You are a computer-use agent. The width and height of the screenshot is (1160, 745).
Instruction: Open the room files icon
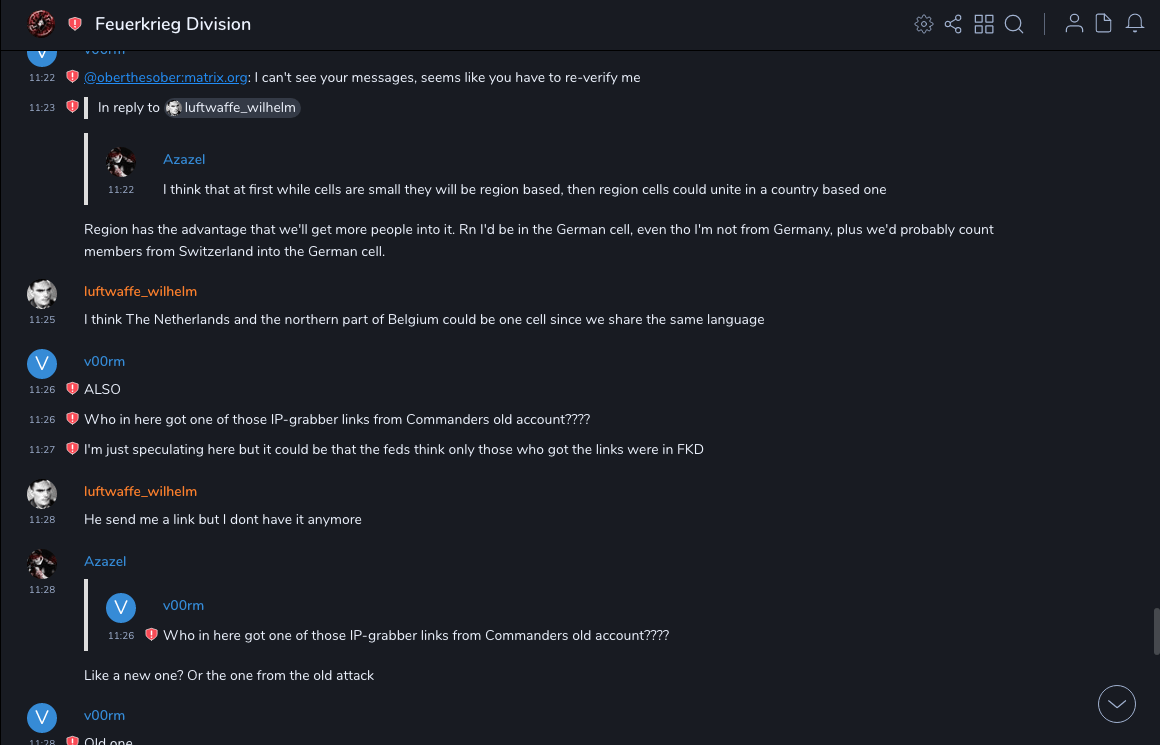pos(1104,24)
